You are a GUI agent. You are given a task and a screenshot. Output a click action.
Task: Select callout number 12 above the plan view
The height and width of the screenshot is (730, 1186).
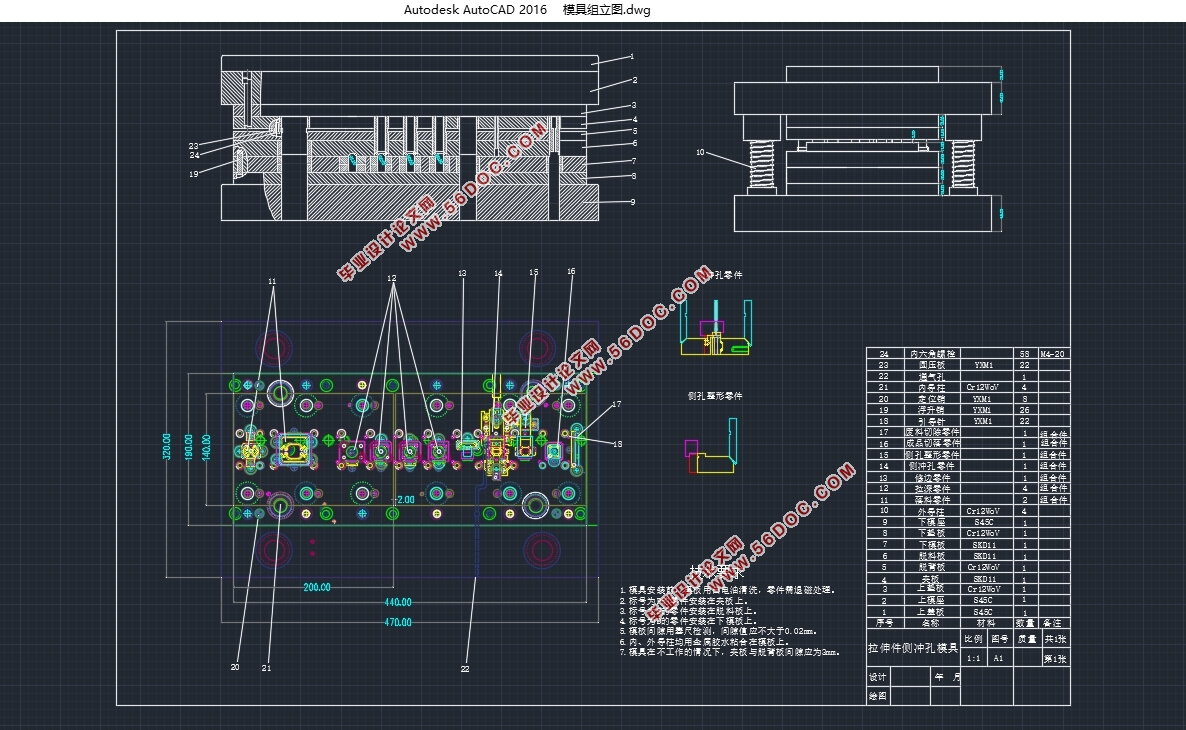[x=392, y=278]
